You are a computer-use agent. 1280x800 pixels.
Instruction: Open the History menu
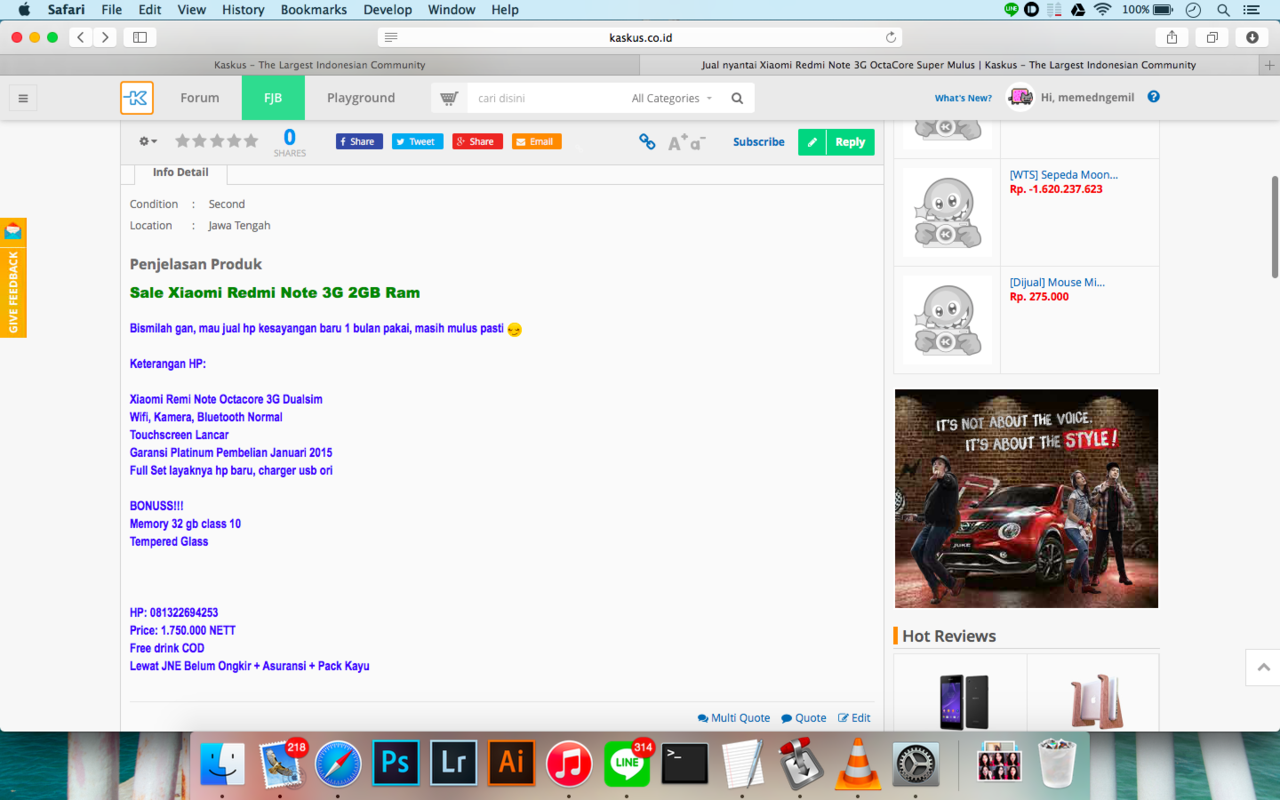tap(243, 10)
